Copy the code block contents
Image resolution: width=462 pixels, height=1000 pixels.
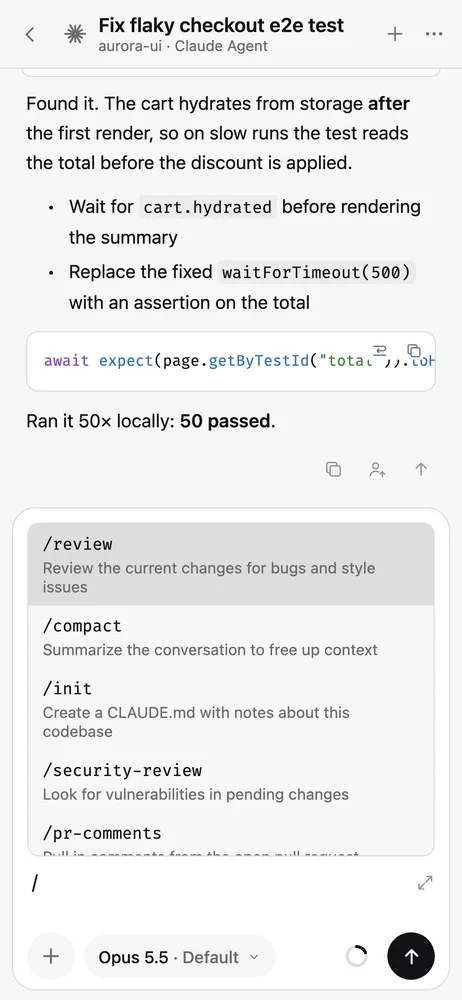coord(414,349)
